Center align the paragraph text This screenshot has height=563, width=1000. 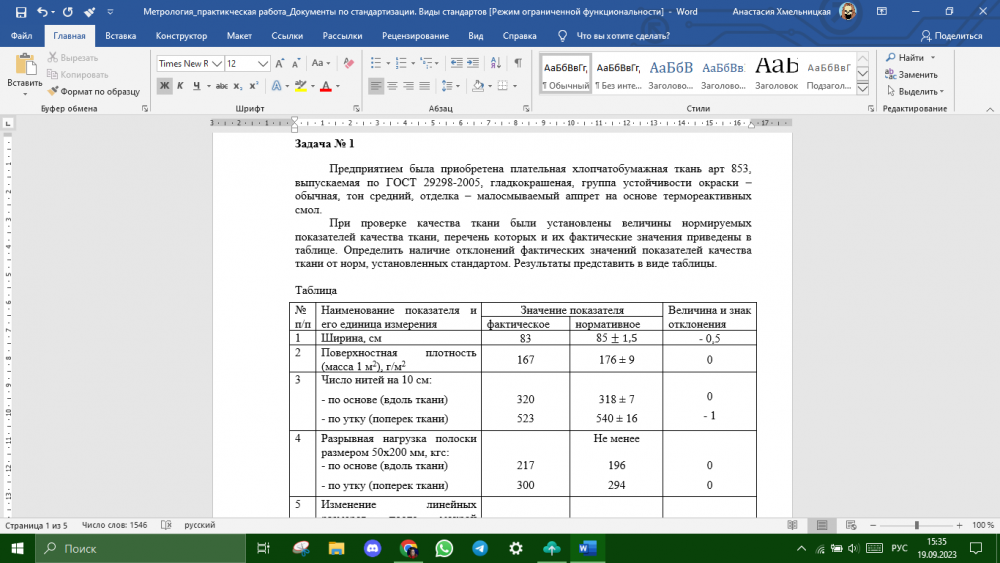pyautogui.click(x=394, y=86)
